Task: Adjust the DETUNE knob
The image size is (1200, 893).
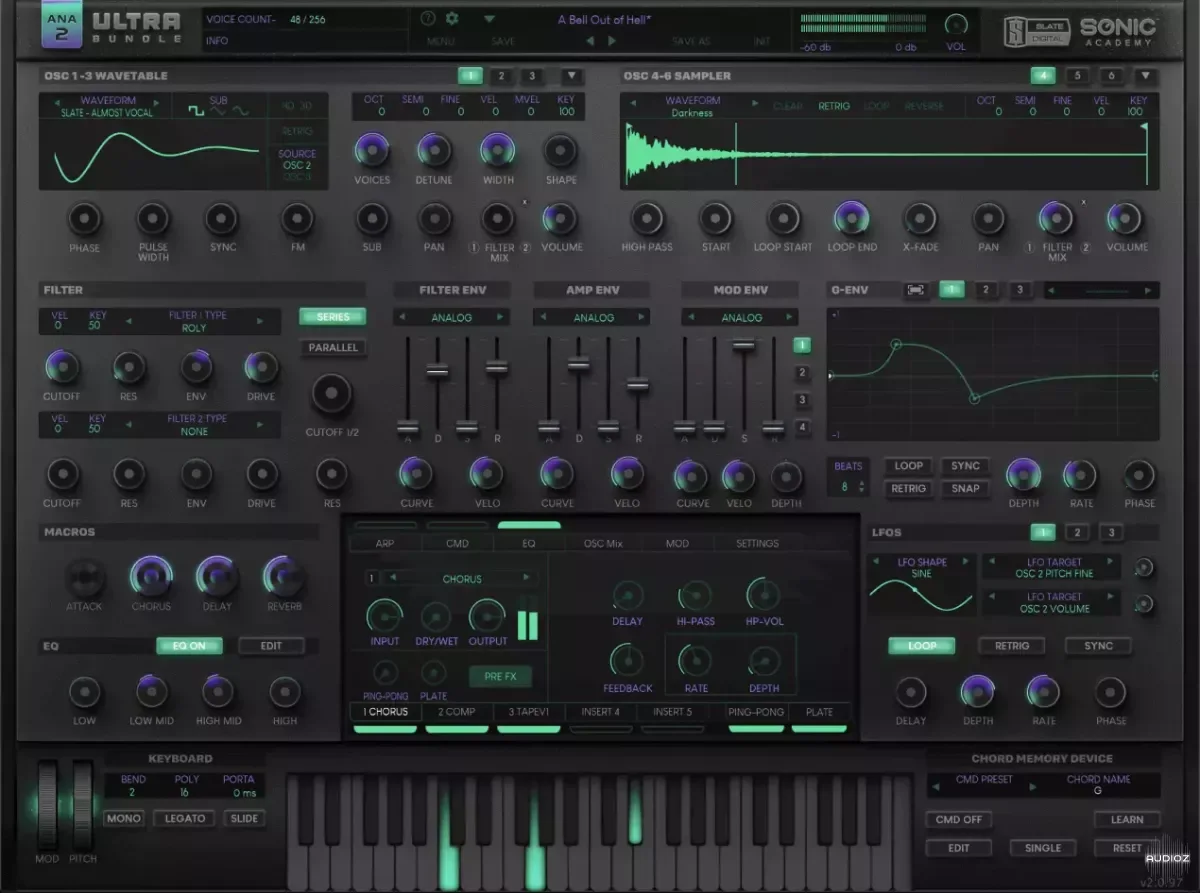Action: [435, 151]
